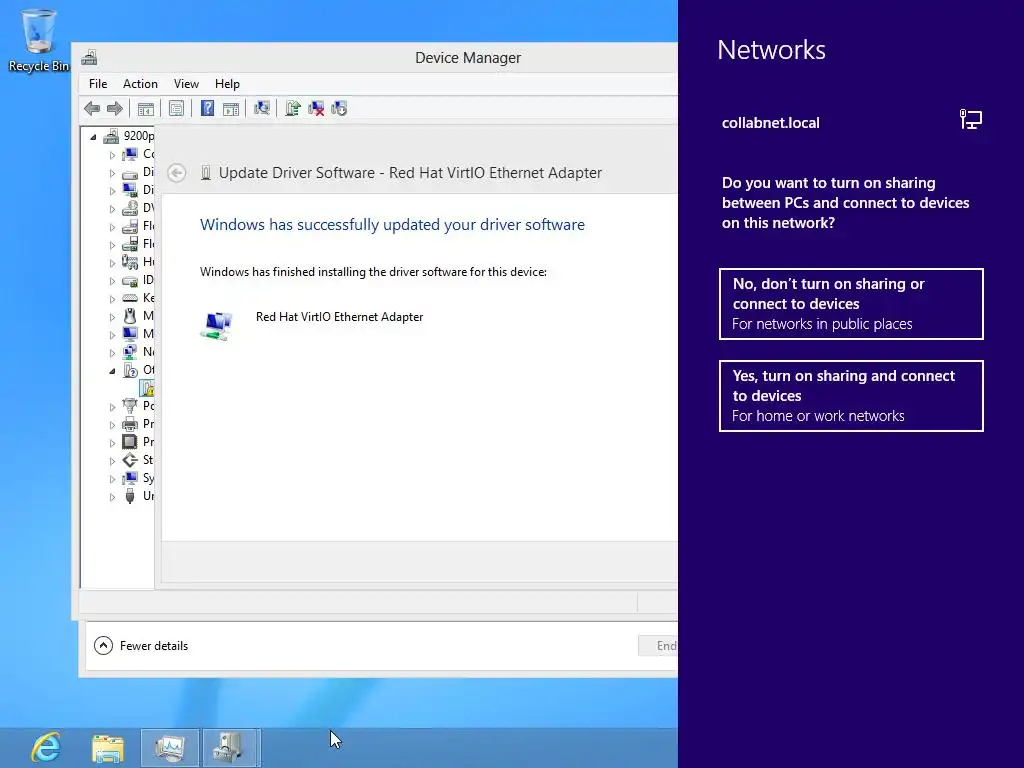Image resolution: width=1024 pixels, height=768 pixels.
Task: Click the "Windows has successfully updated" heading
Action: click(392, 225)
